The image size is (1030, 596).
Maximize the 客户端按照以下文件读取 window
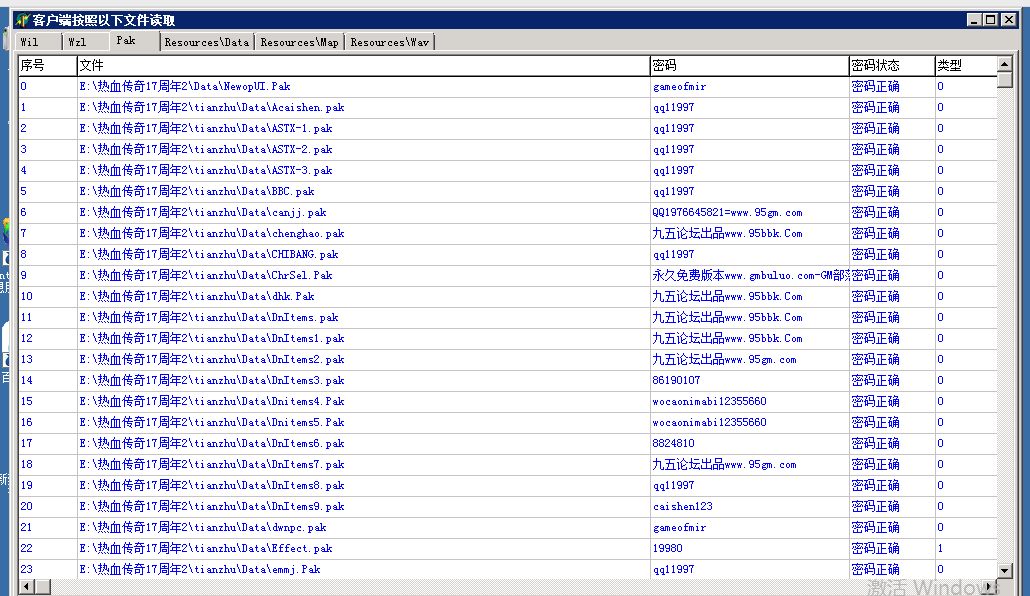[x=991, y=20]
